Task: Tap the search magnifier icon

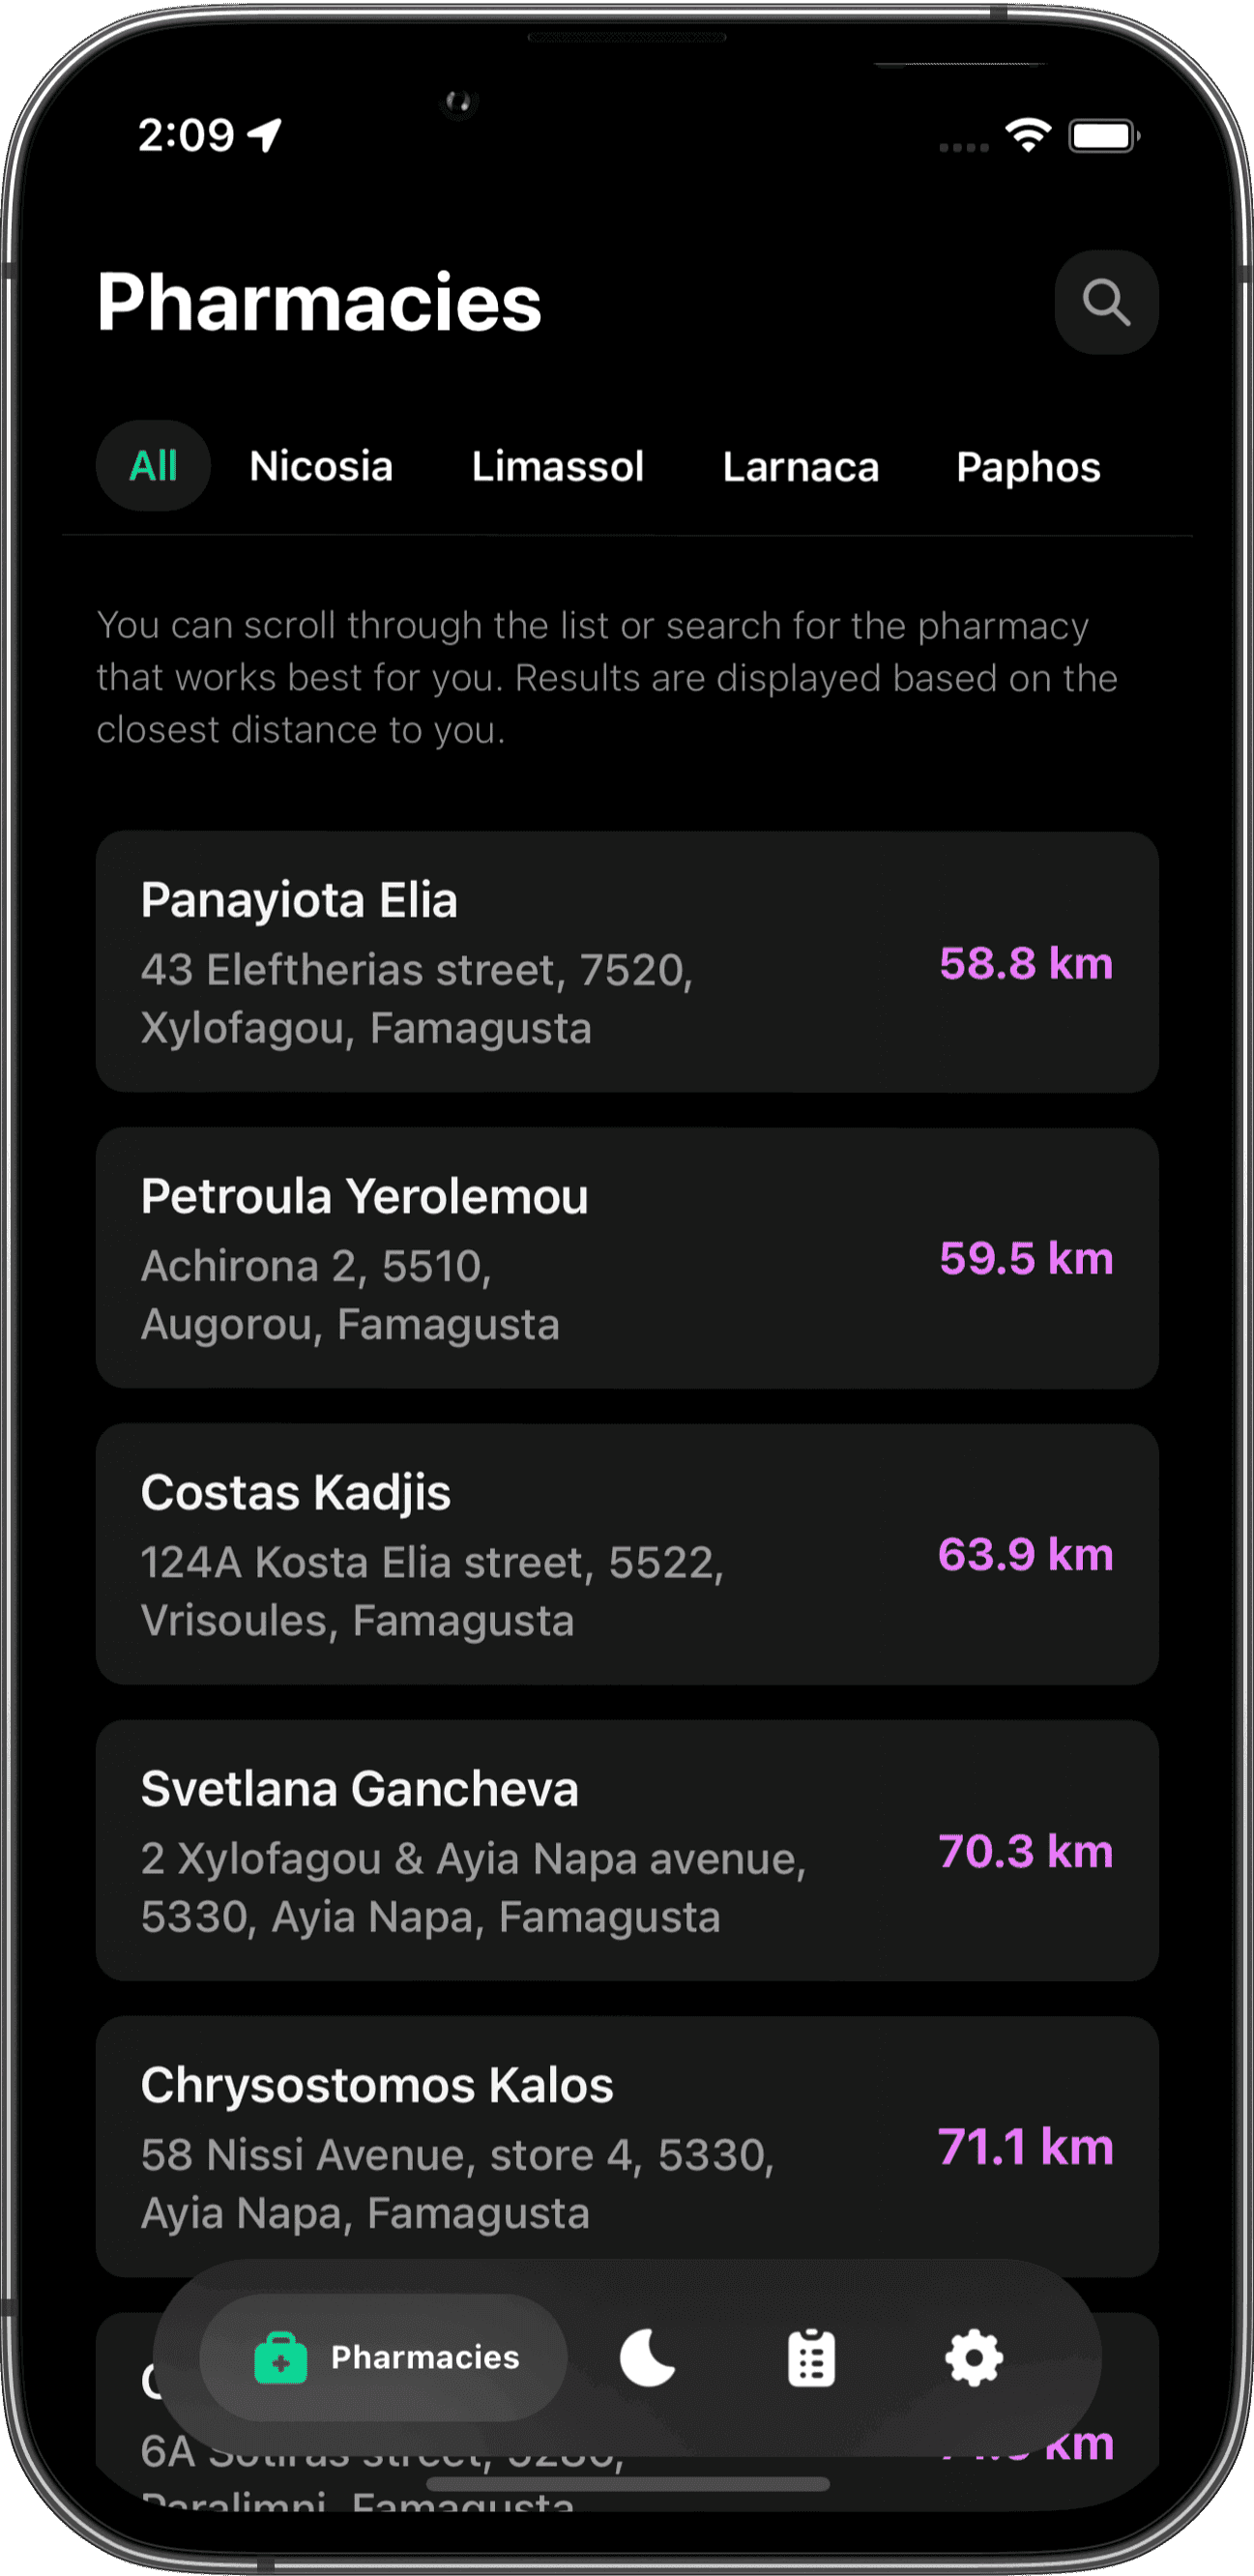Action: [1106, 302]
